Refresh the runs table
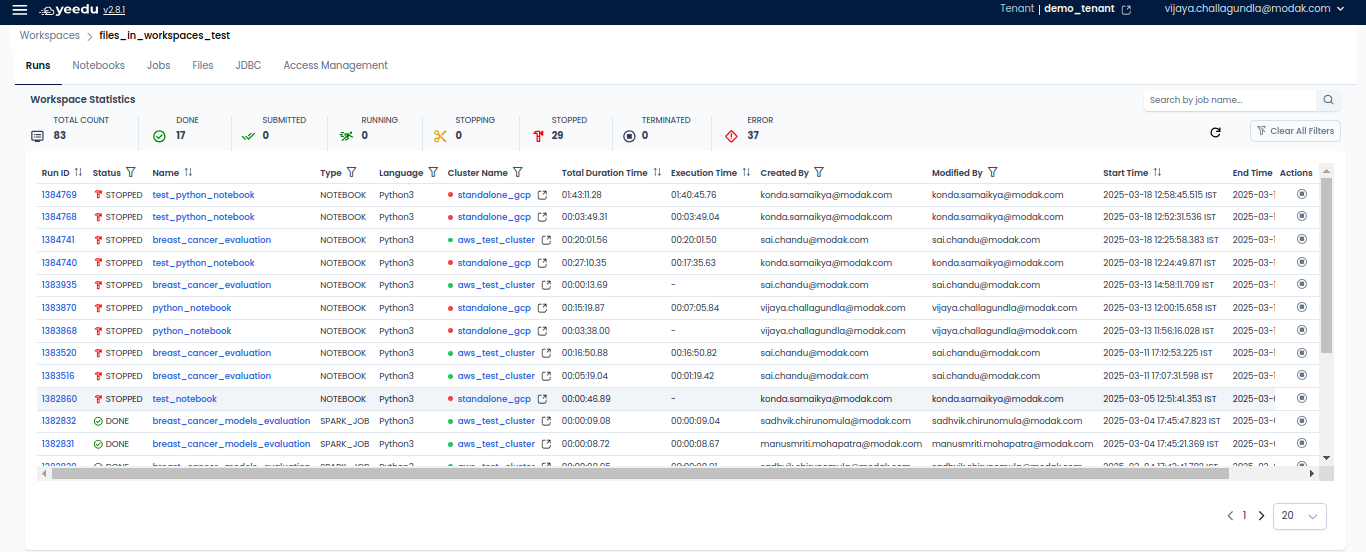 pos(1215,132)
